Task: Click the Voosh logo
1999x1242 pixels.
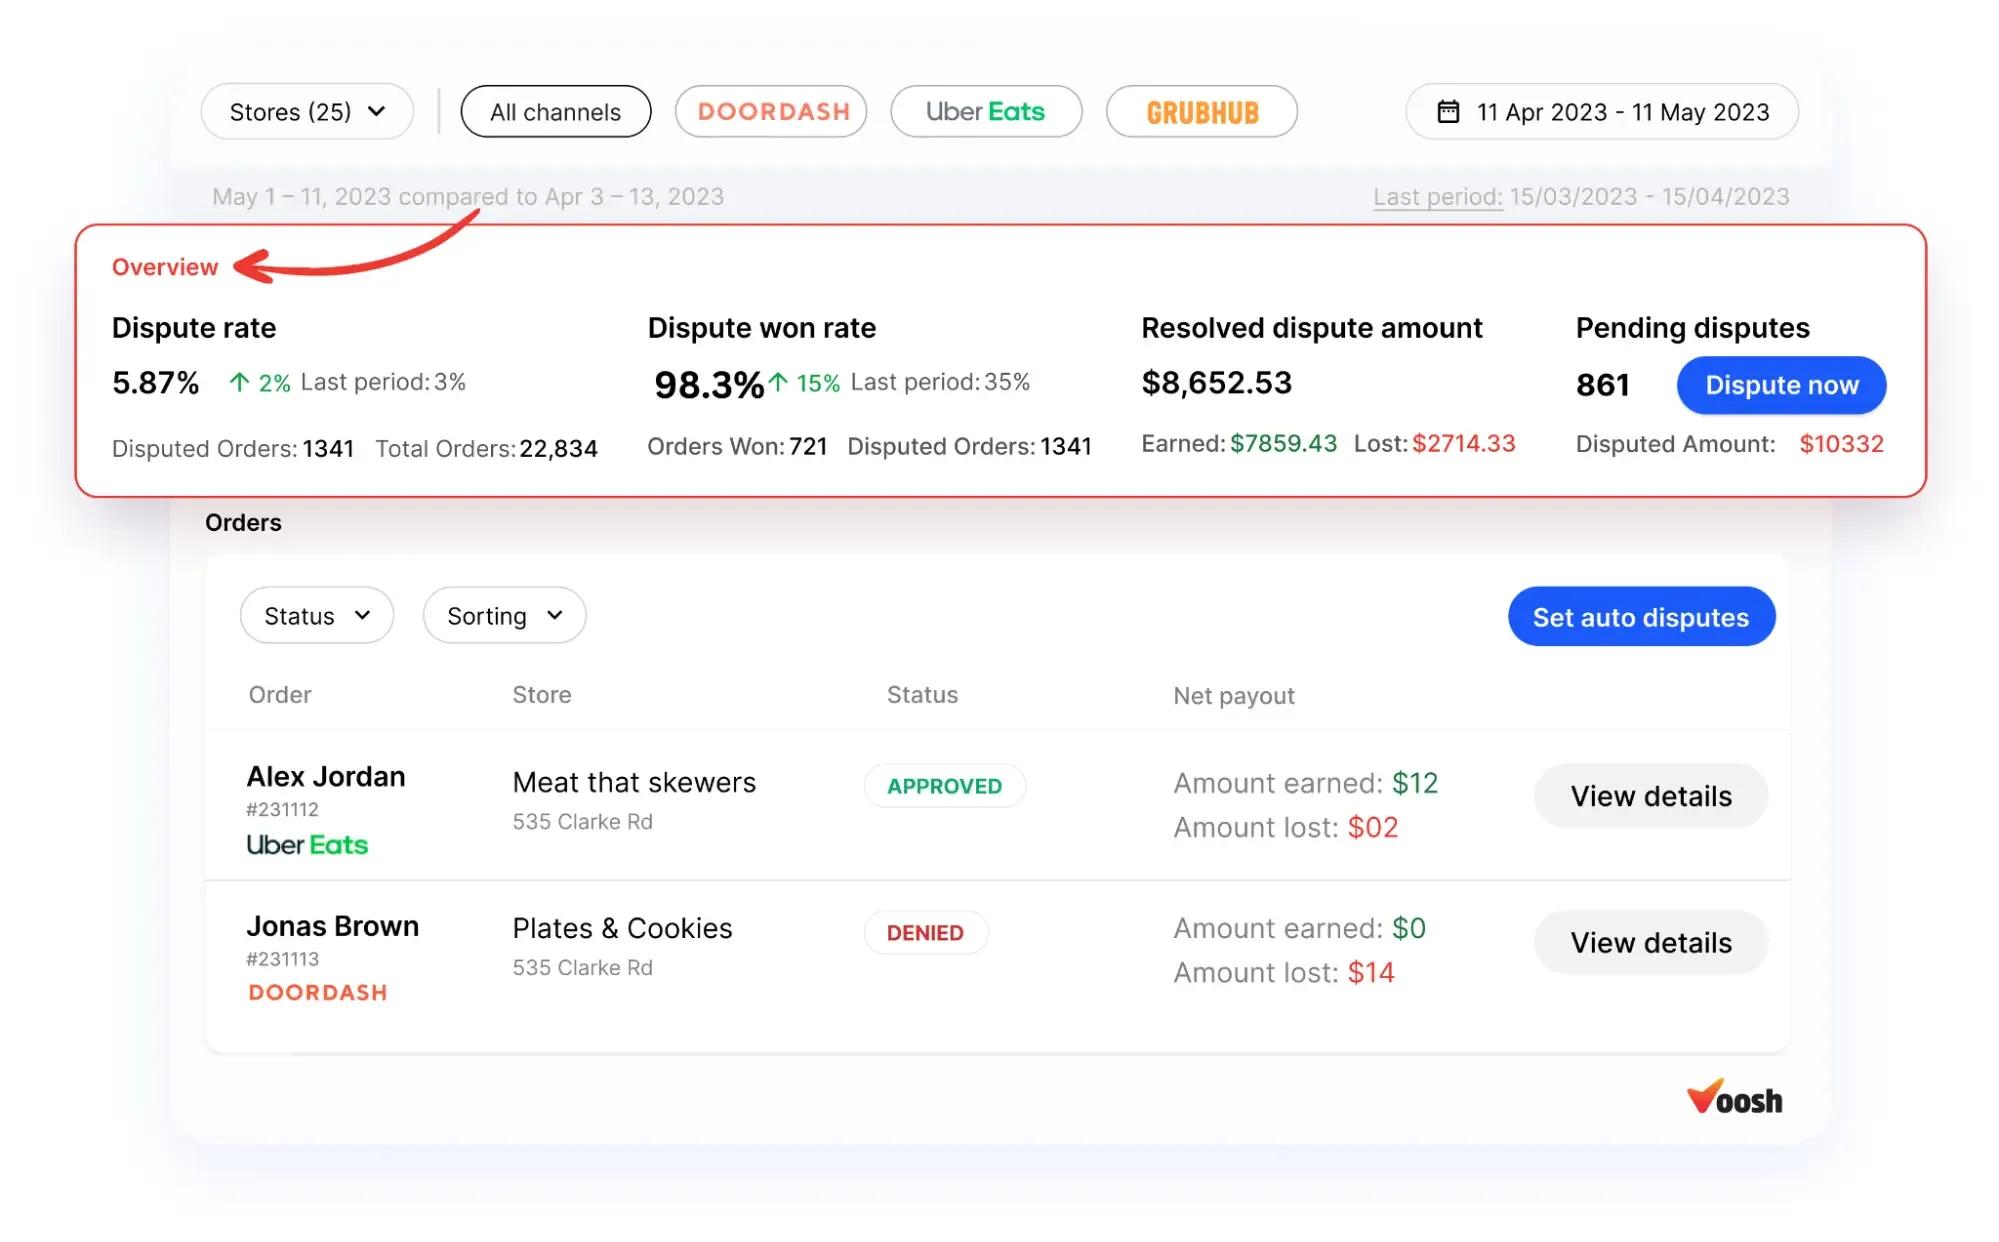Action: click(x=1734, y=1097)
